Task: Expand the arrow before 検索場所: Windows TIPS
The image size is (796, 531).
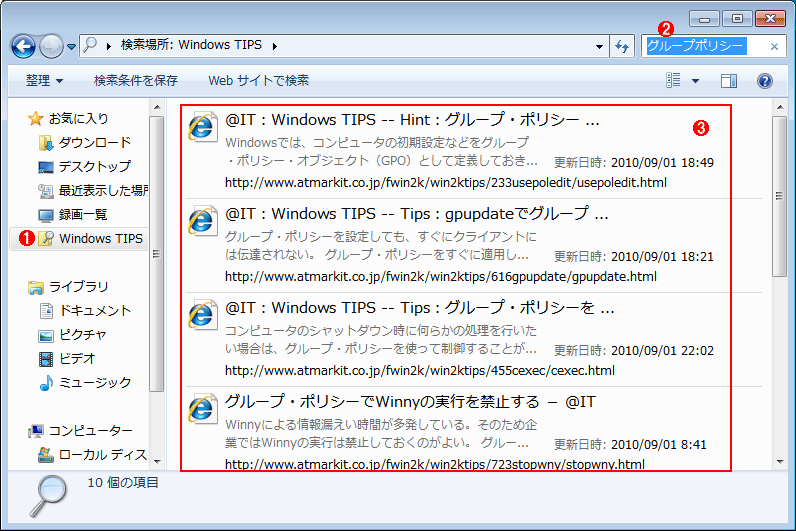Action: pos(109,46)
